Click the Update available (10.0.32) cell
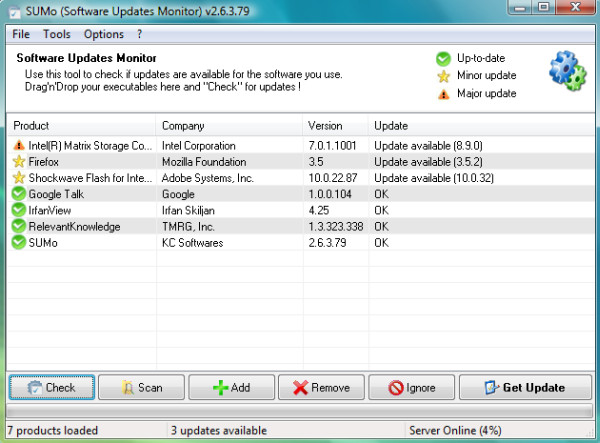600x443 pixels. tap(434, 178)
